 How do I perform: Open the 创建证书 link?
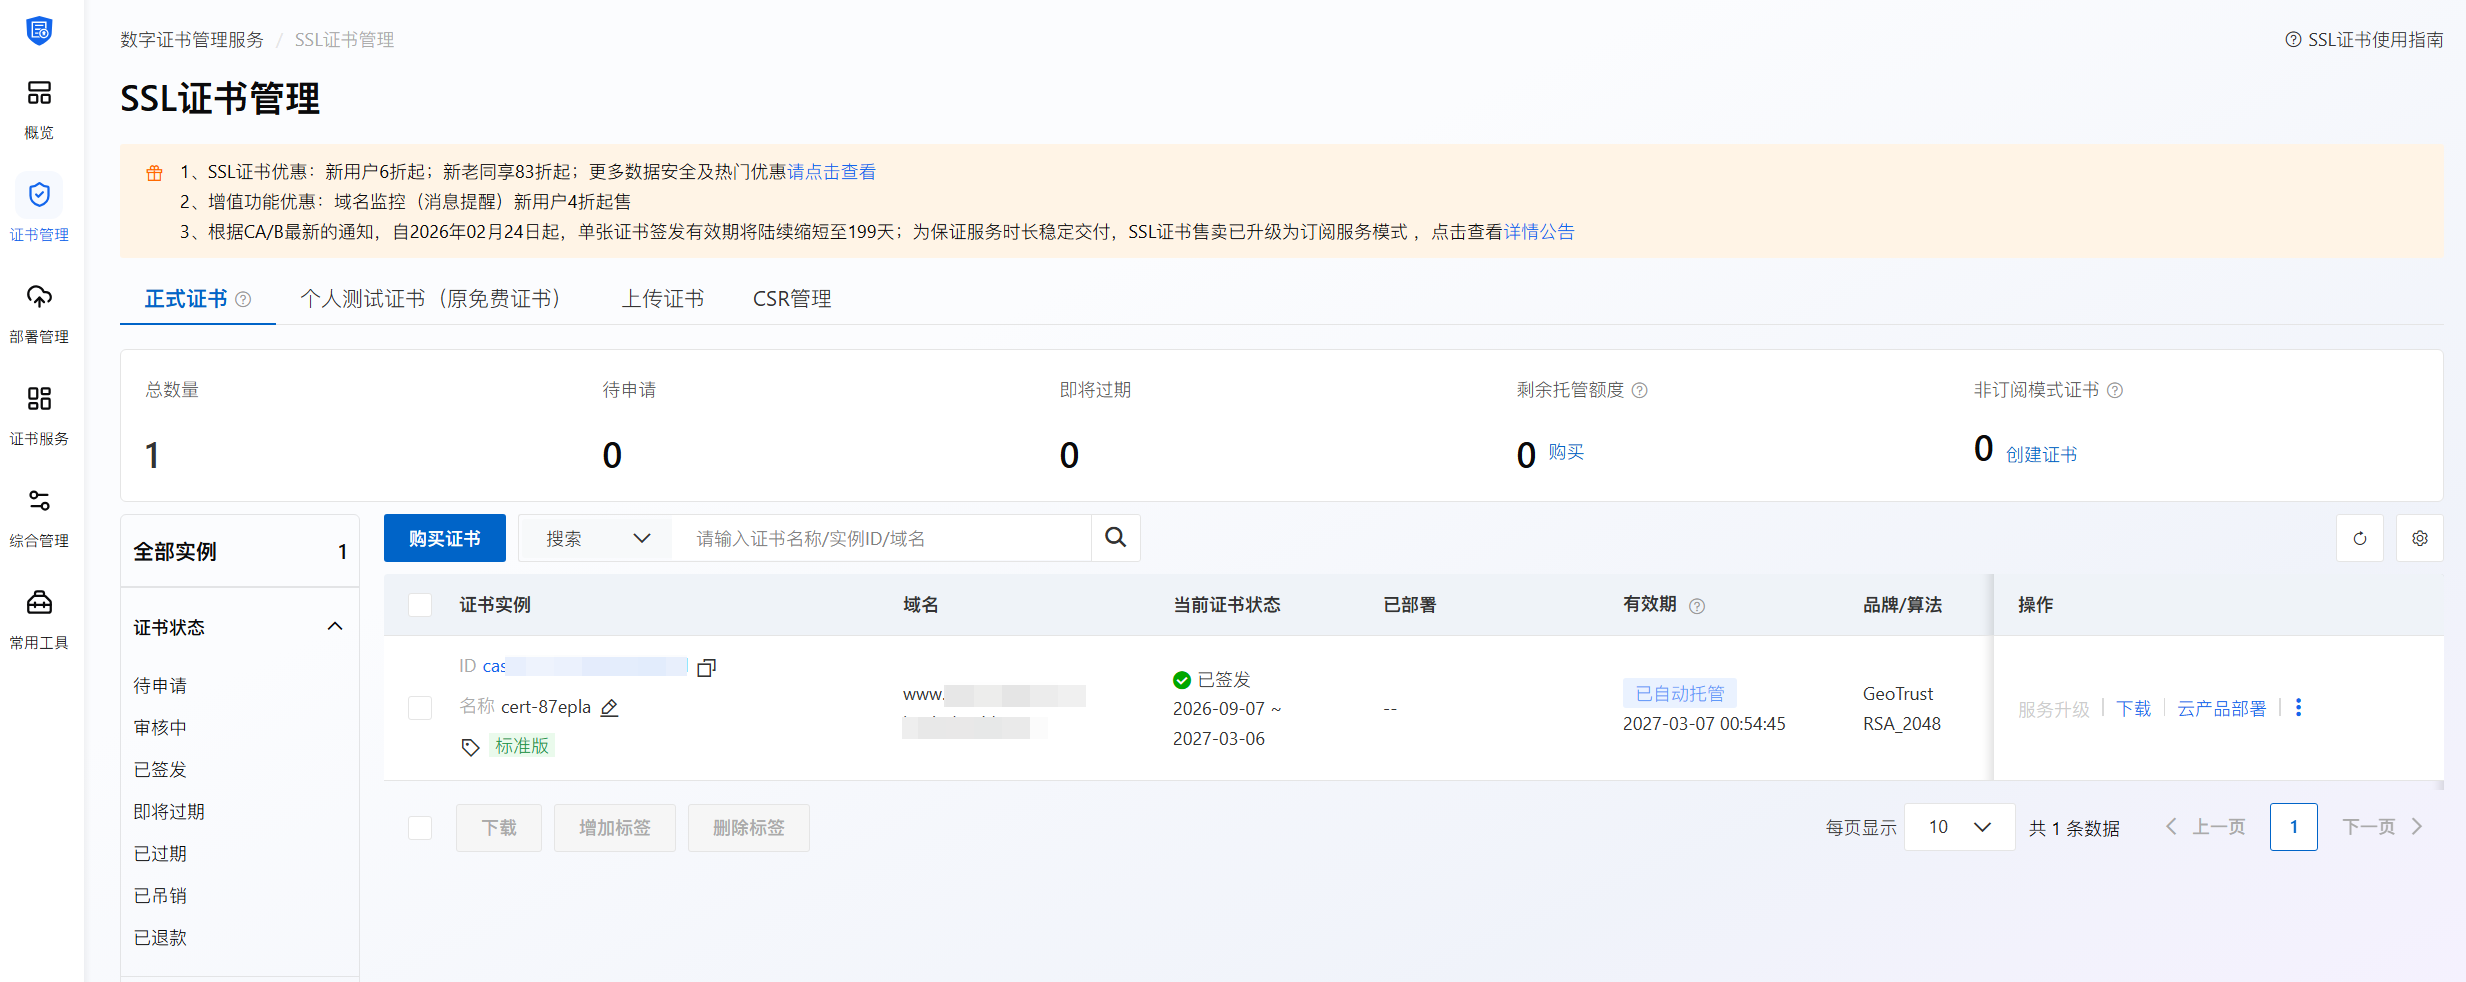click(x=2041, y=455)
